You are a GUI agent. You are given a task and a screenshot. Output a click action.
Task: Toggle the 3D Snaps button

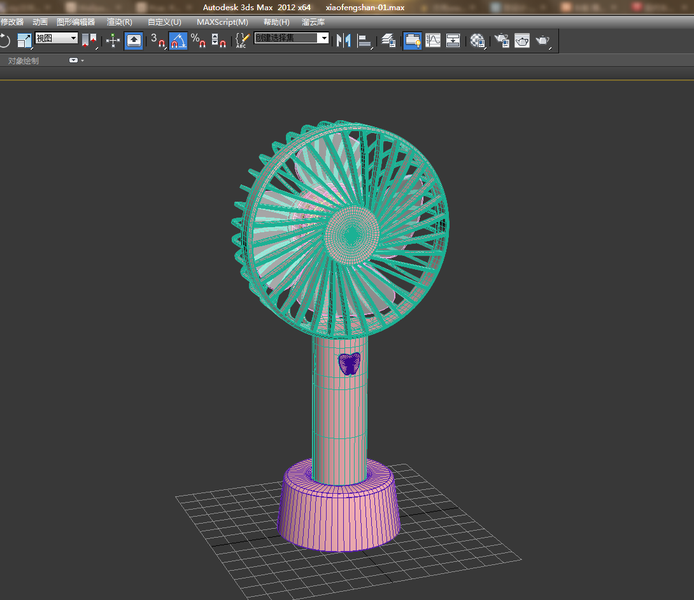(158, 40)
